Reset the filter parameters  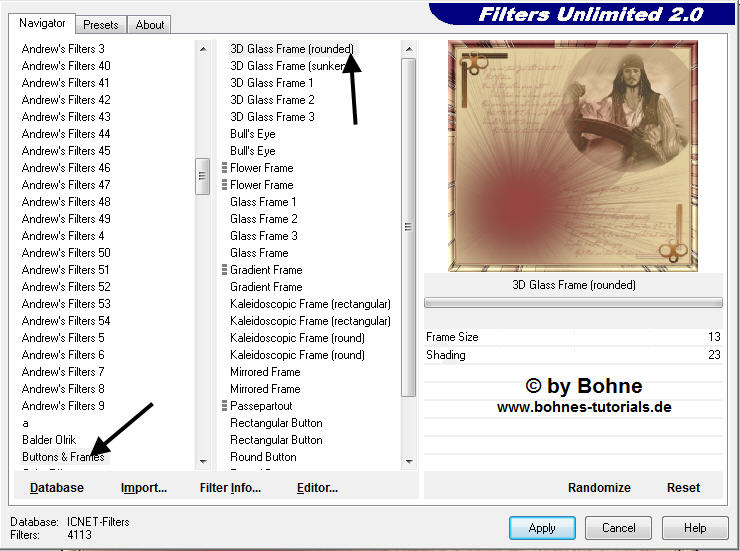(x=683, y=488)
